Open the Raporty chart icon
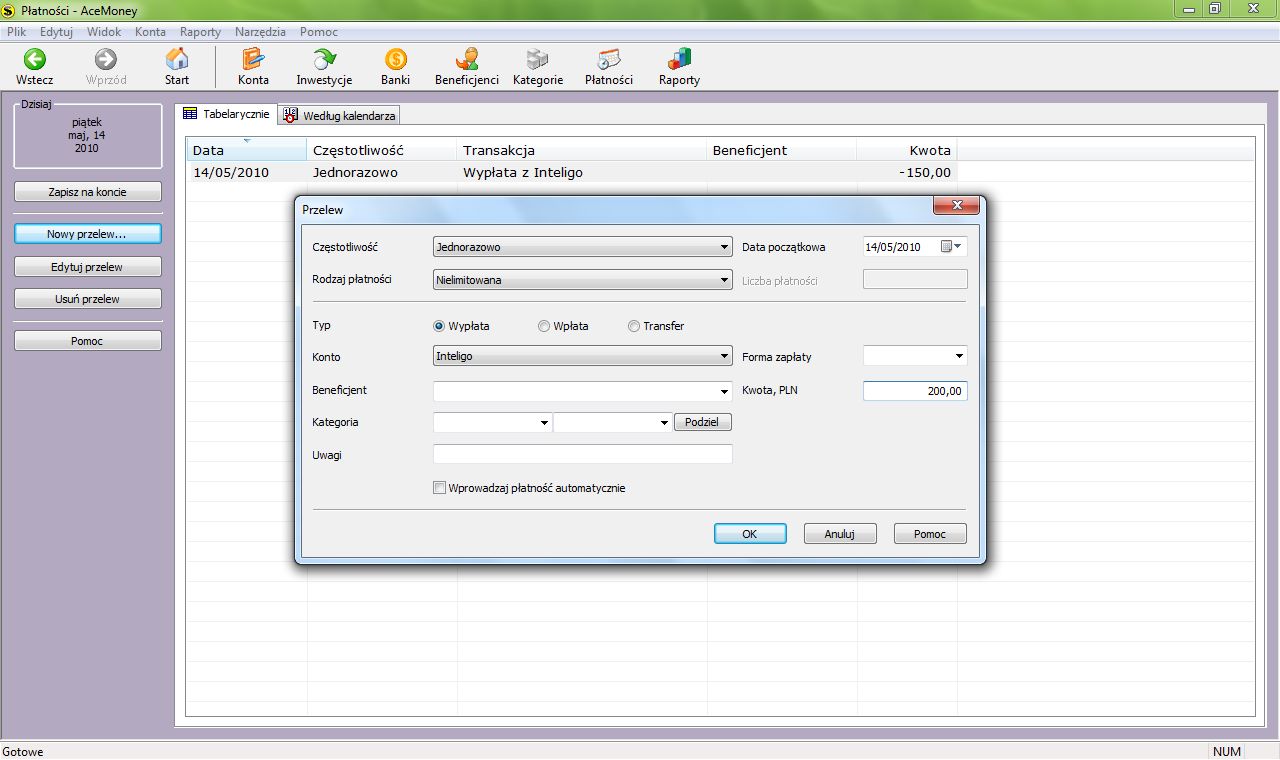This screenshot has height=760, width=1280. pos(679,59)
